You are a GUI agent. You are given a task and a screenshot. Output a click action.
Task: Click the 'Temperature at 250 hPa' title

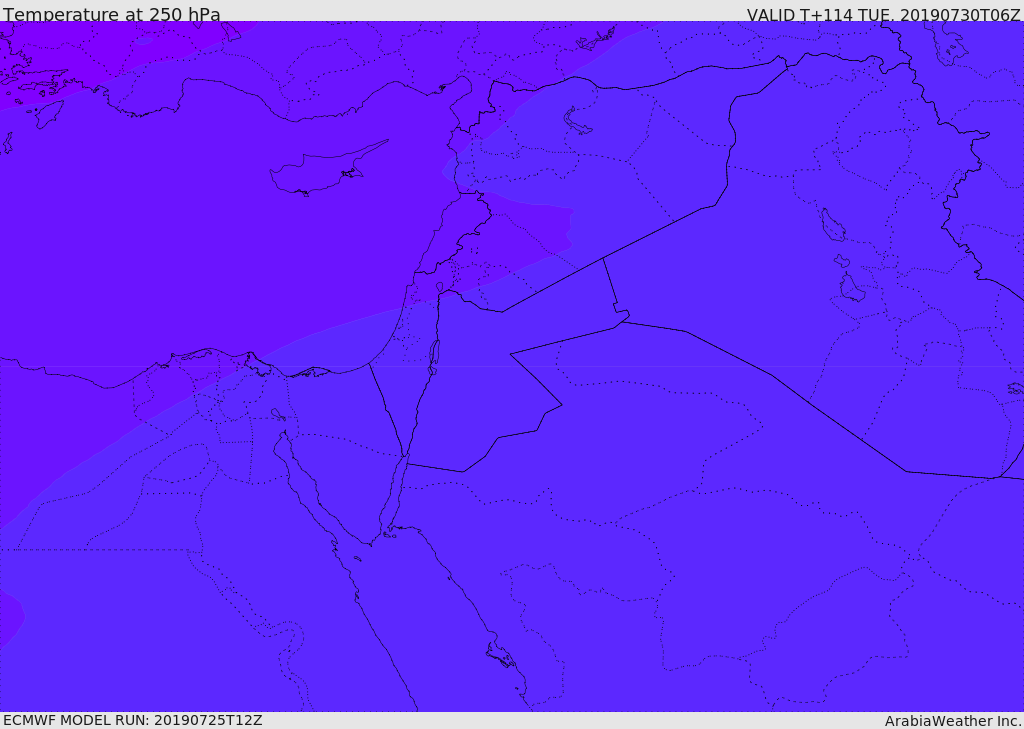click(x=112, y=14)
